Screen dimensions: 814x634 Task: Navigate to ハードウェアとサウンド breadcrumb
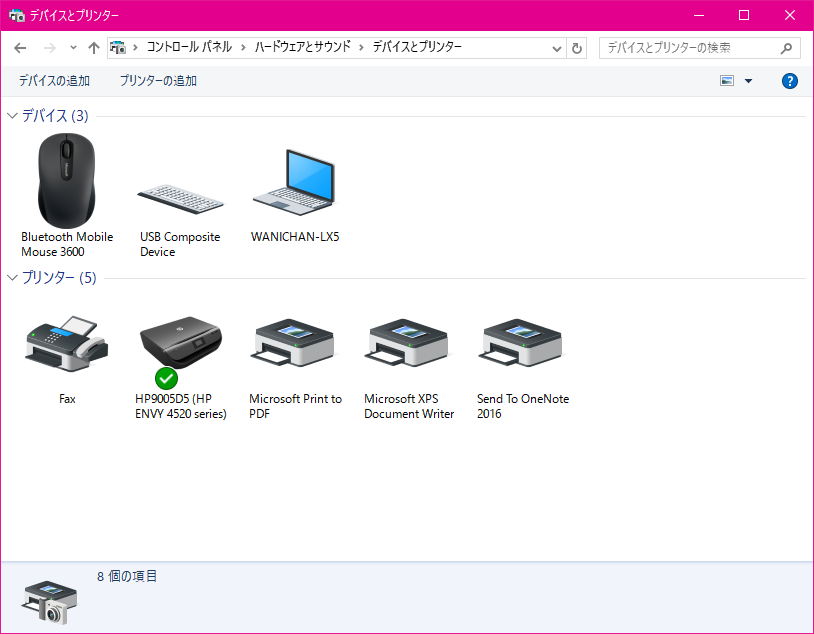[x=303, y=47]
